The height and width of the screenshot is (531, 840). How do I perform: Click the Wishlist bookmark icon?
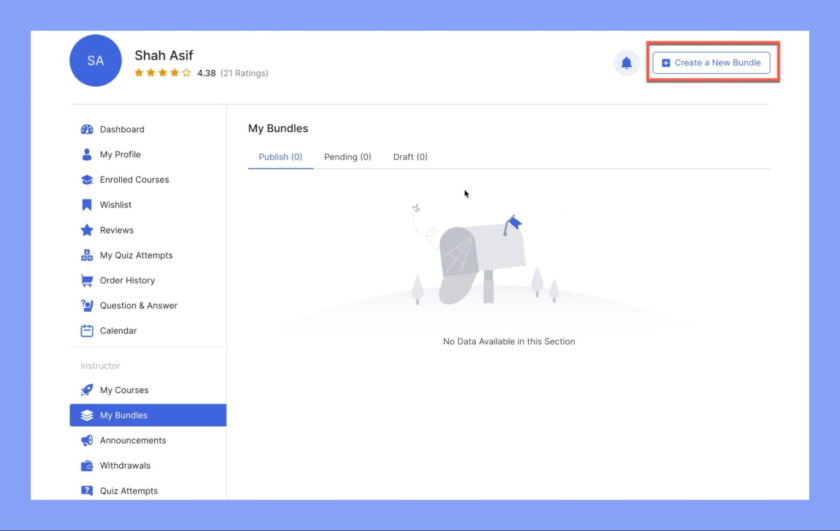[87, 205]
